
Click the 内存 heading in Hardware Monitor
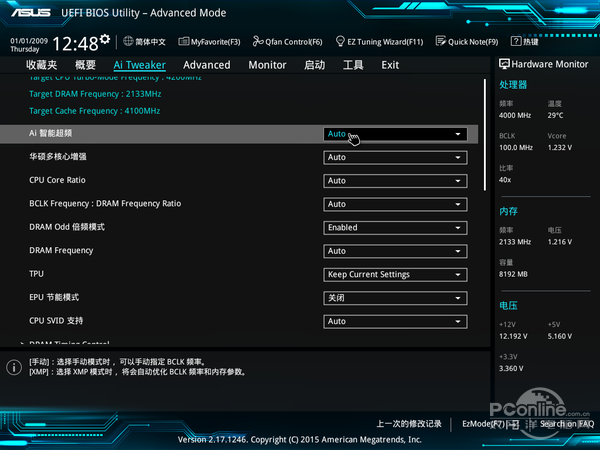pyautogui.click(x=508, y=211)
